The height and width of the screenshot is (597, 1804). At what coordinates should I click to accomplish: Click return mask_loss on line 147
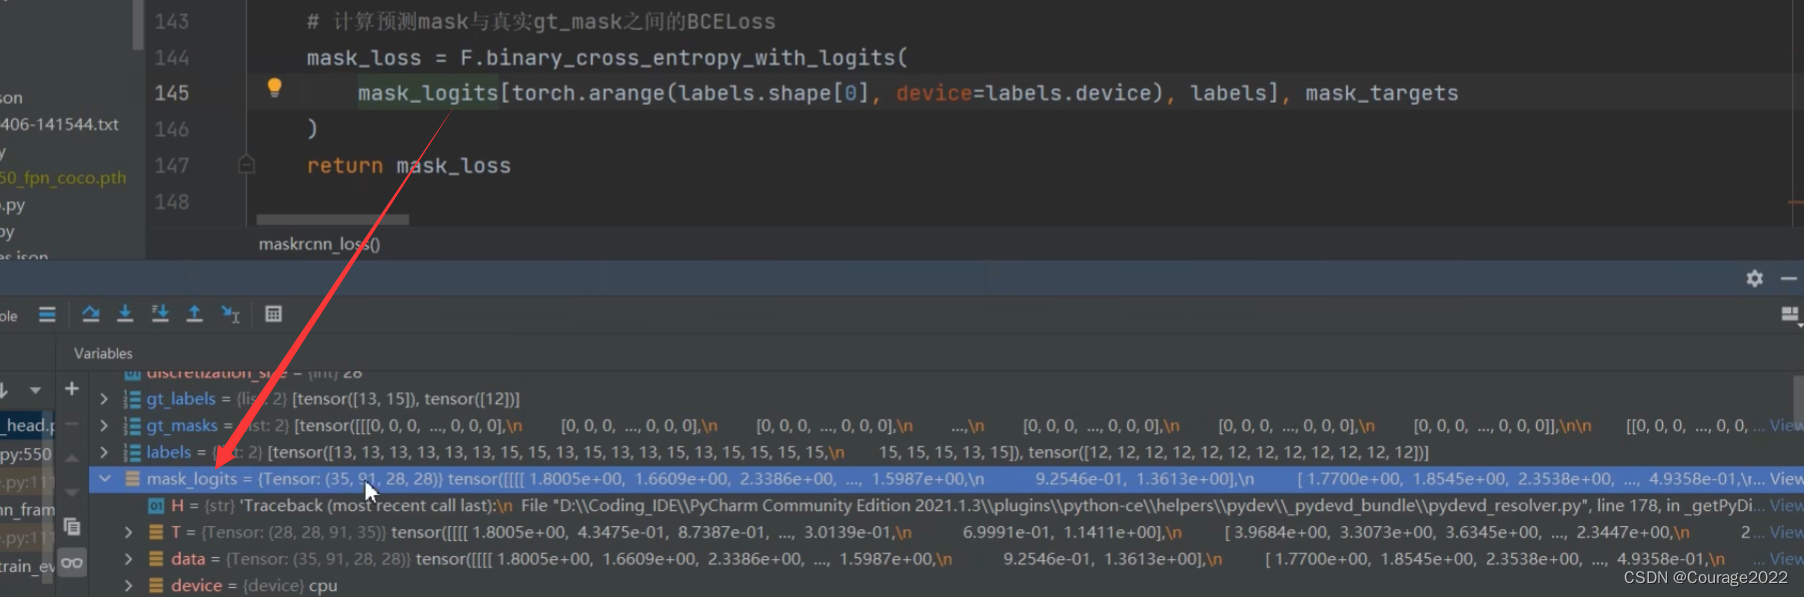[x=408, y=165]
